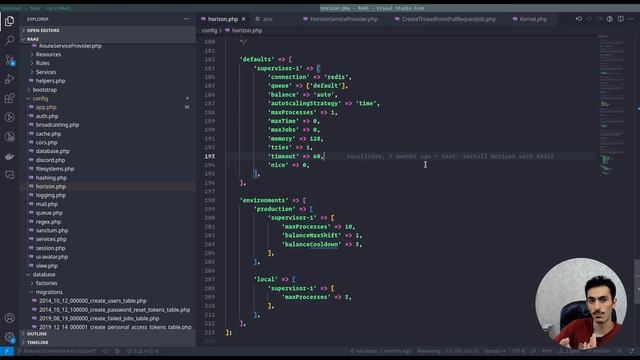Open the create_users_table migration file
The height and width of the screenshot is (360, 640).
(93, 301)
